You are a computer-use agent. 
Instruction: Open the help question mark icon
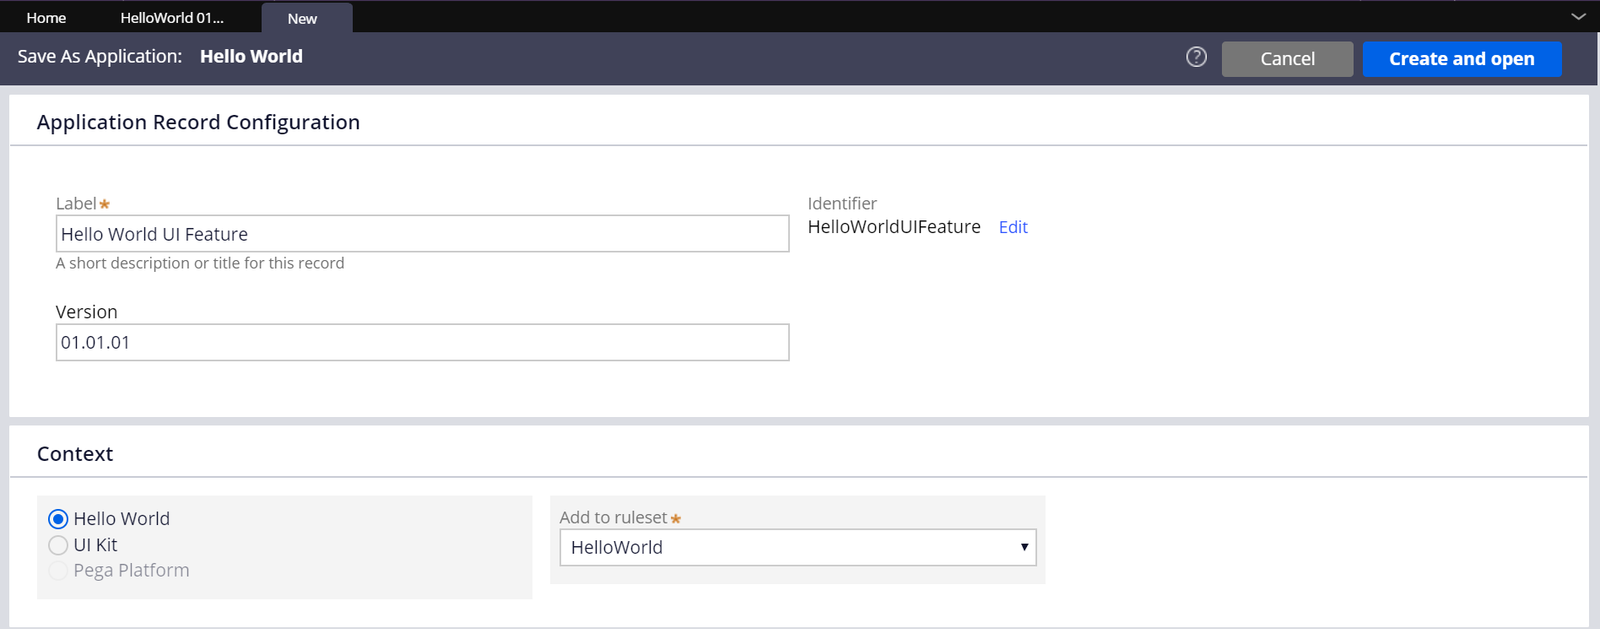pyautogui.click(x=1196, y=57)
